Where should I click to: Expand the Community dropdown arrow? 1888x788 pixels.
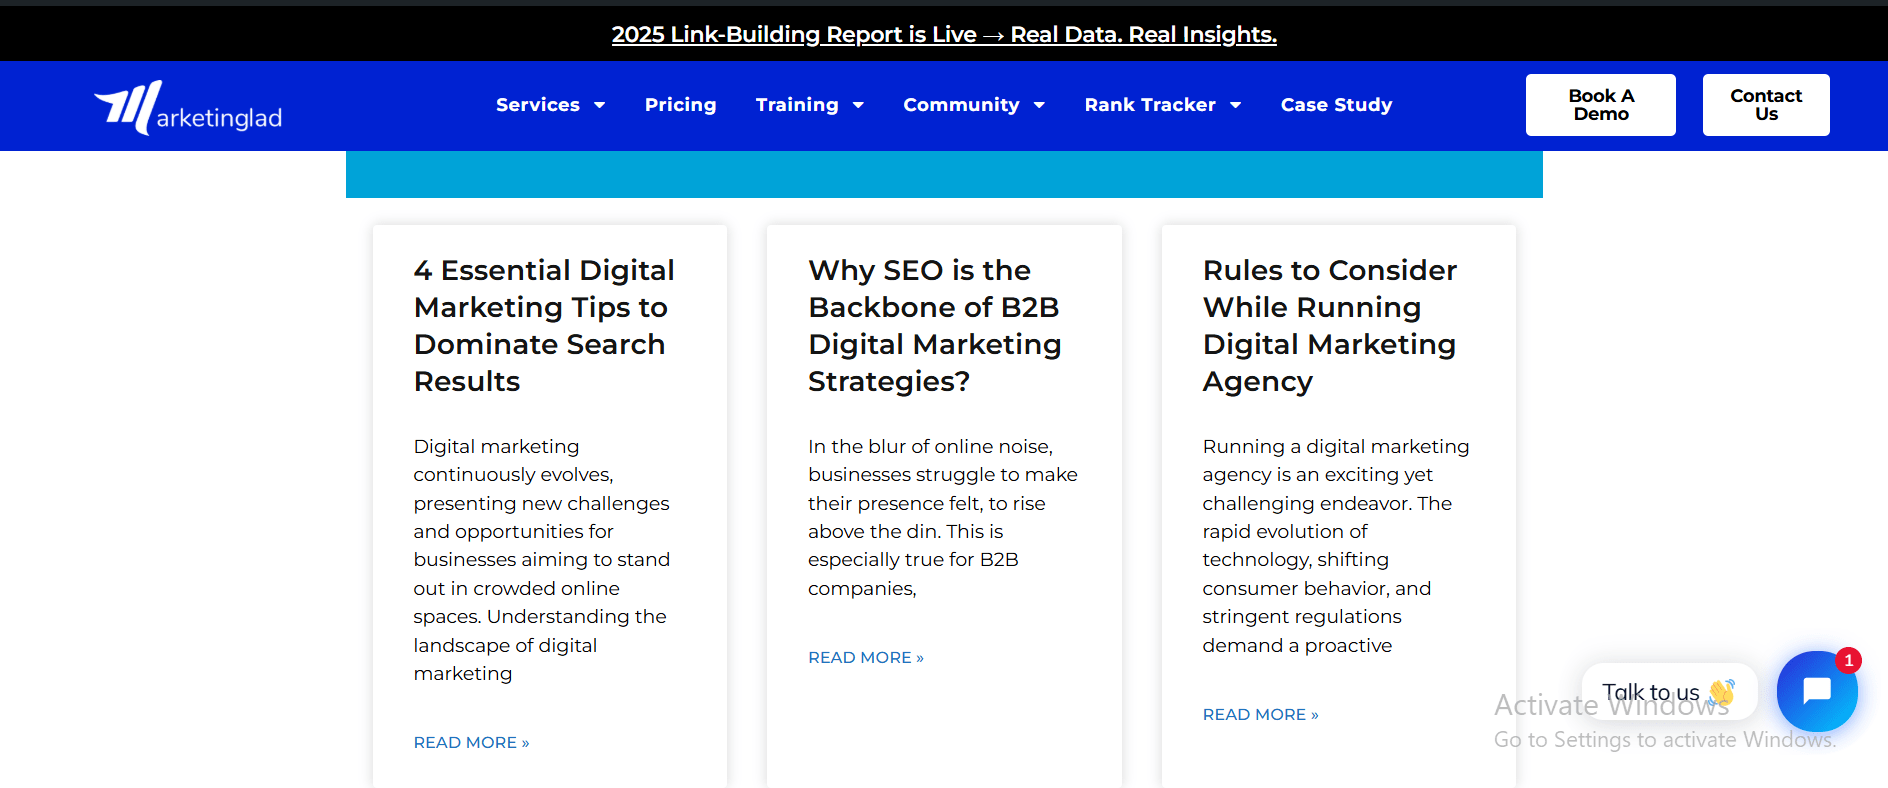tap(1039, 105)
